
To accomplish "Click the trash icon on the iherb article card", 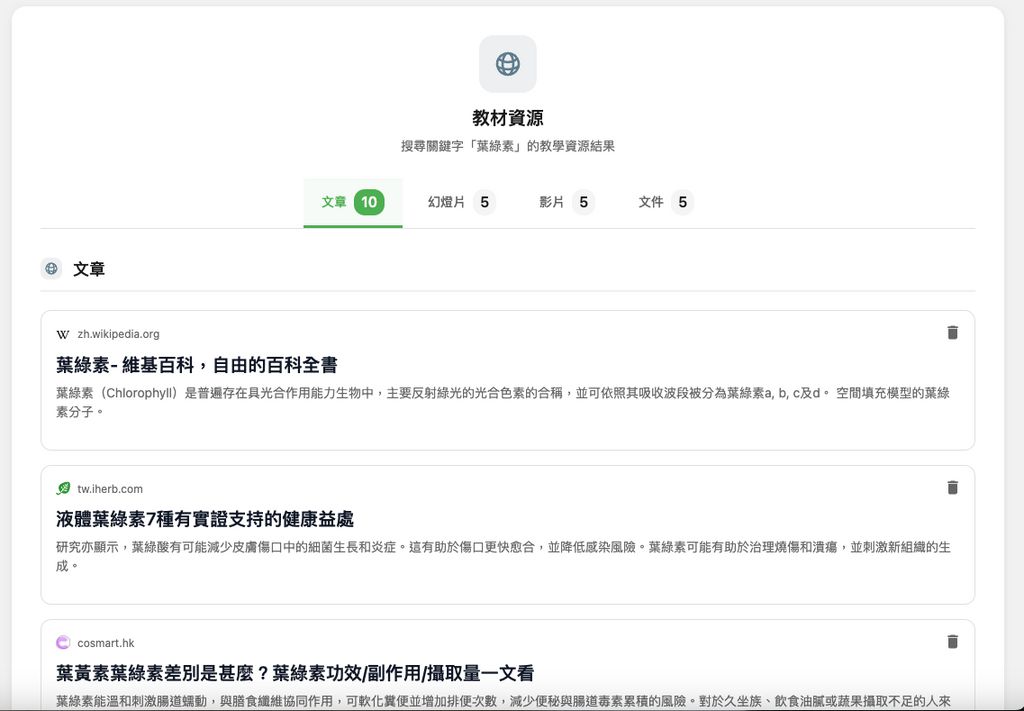I will [x=951, y=487].
